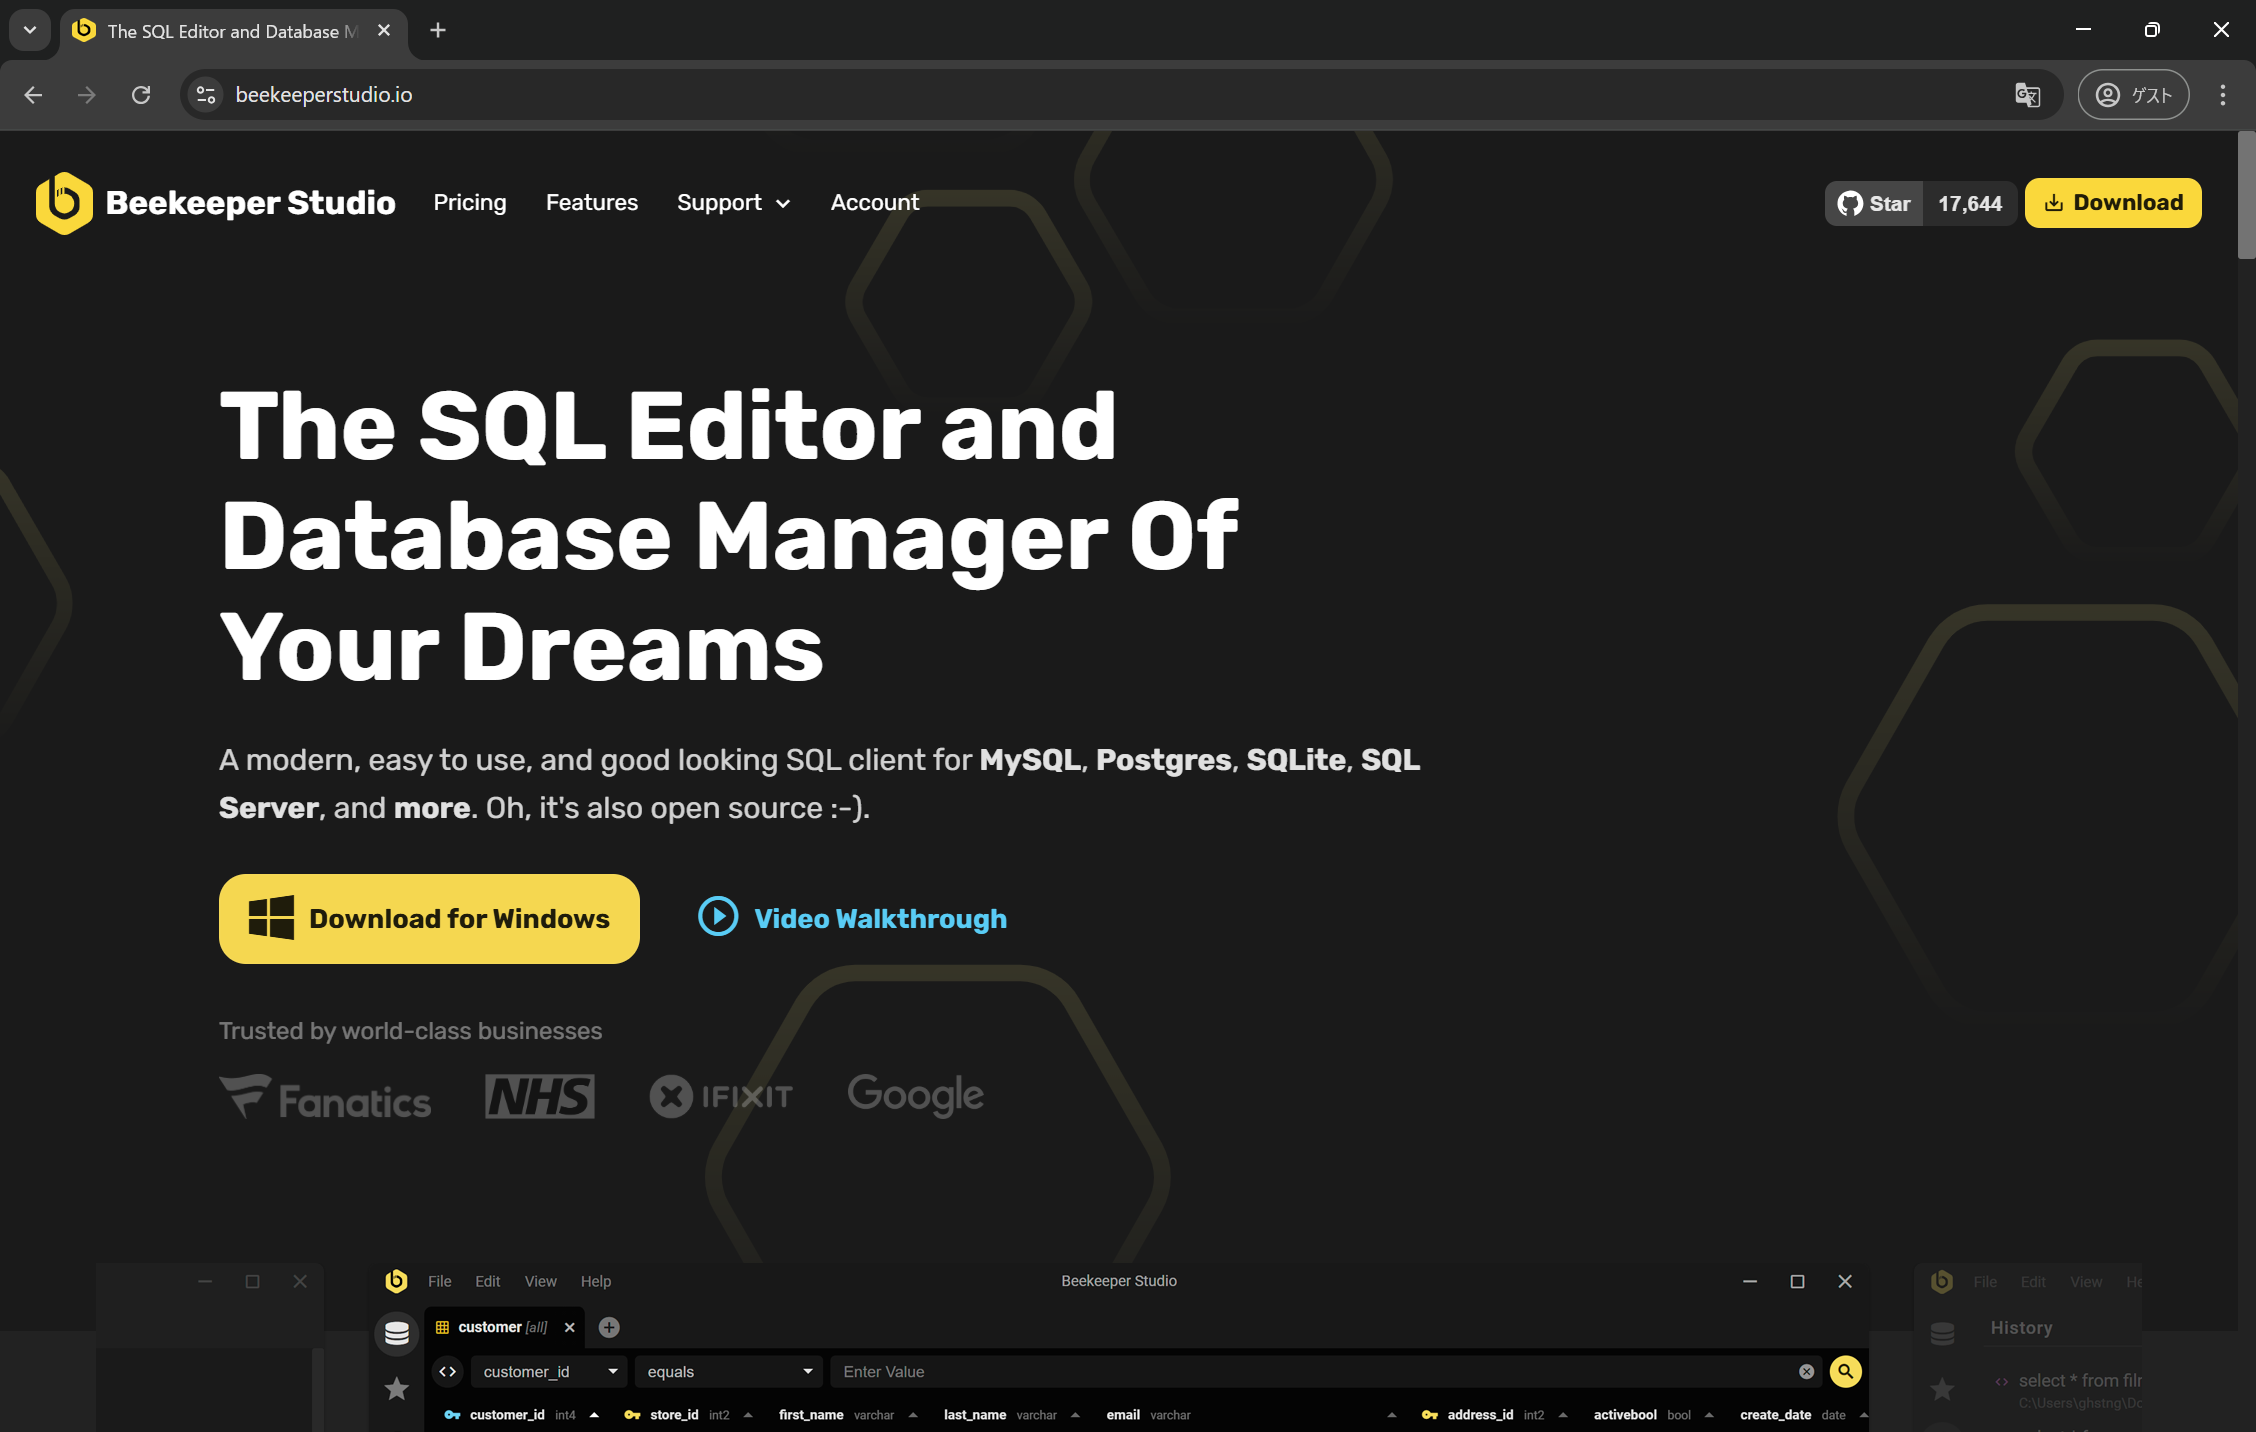This screenshot has height=1432, width=2256.
Task: Click the page vertical scrollbar
Action: coord(2246,196)
